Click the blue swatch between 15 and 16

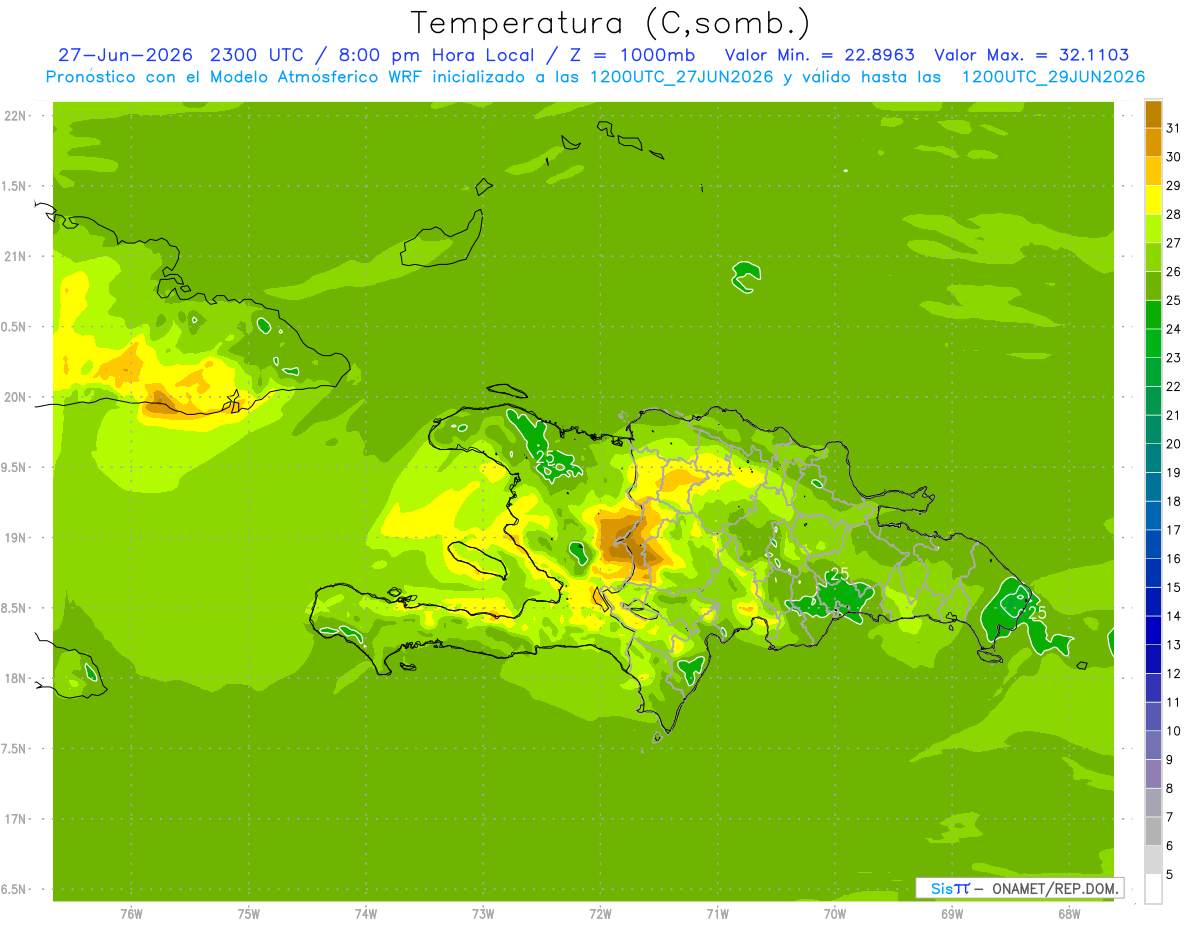pyautogui.click(x=1153, y=573)
